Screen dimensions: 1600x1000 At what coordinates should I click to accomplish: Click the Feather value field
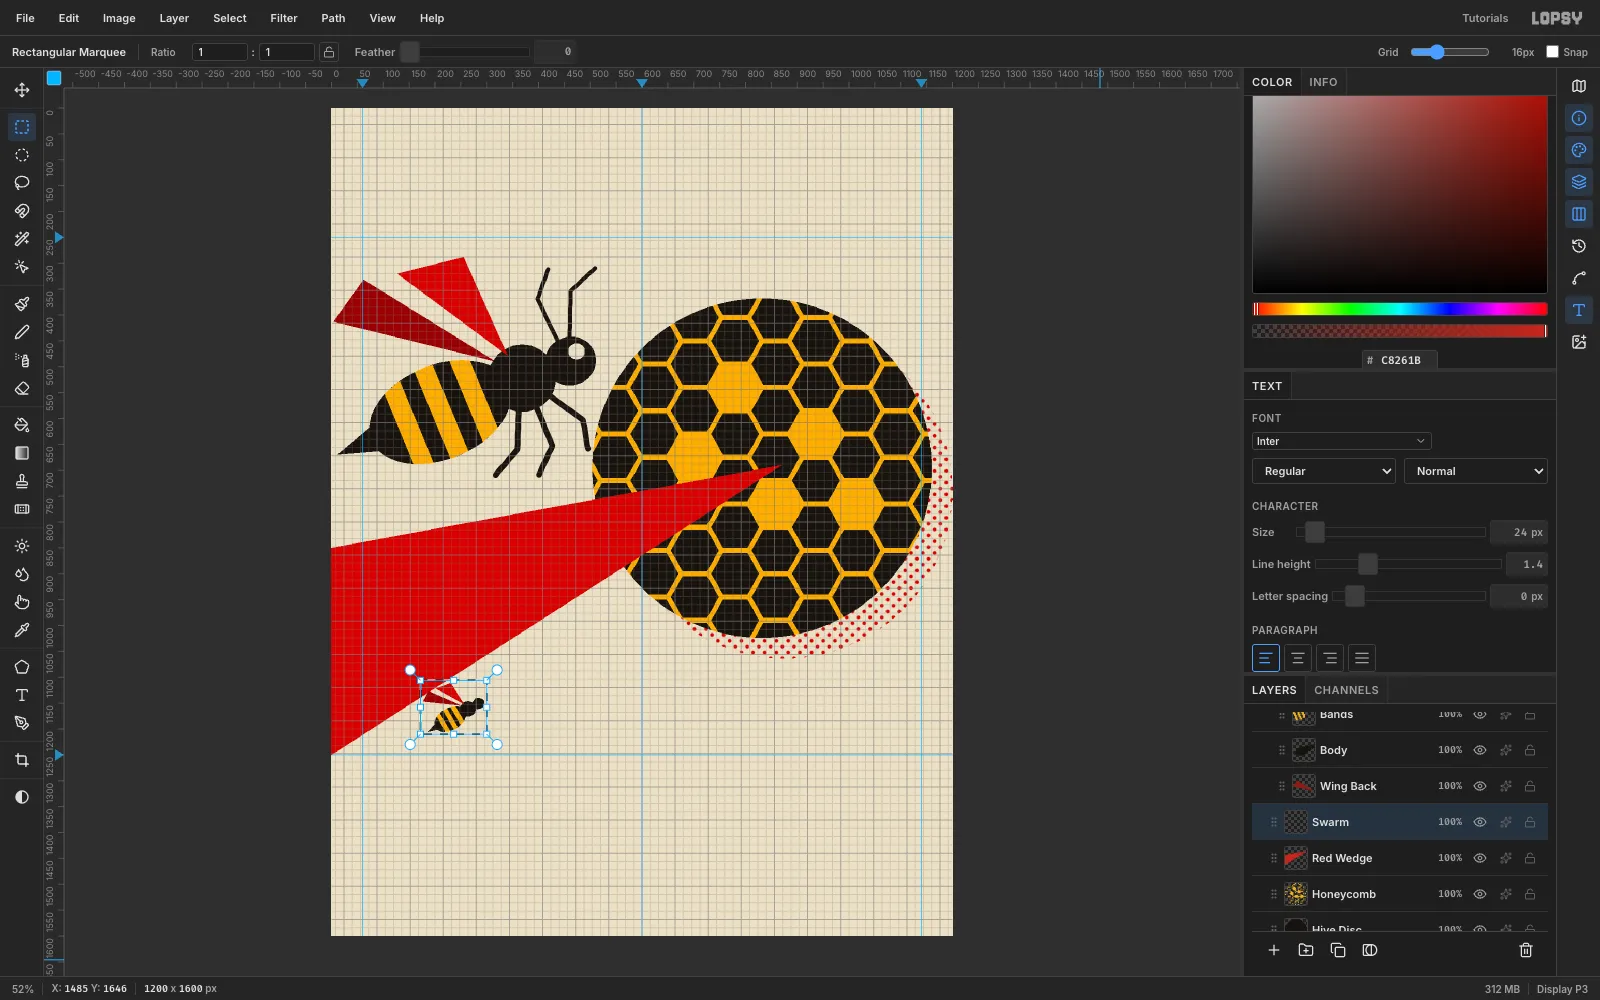[x=556, y=52]
